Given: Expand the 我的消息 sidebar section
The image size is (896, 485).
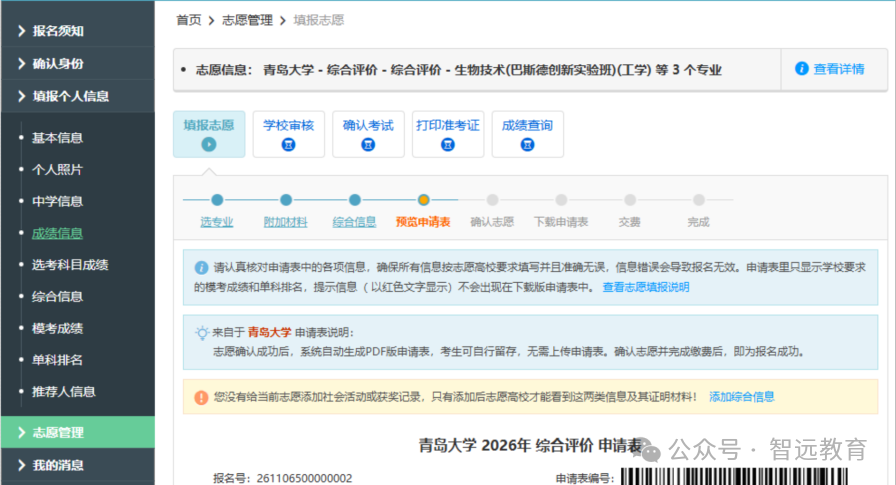Looking at the screenshot, I should [77, 465].
